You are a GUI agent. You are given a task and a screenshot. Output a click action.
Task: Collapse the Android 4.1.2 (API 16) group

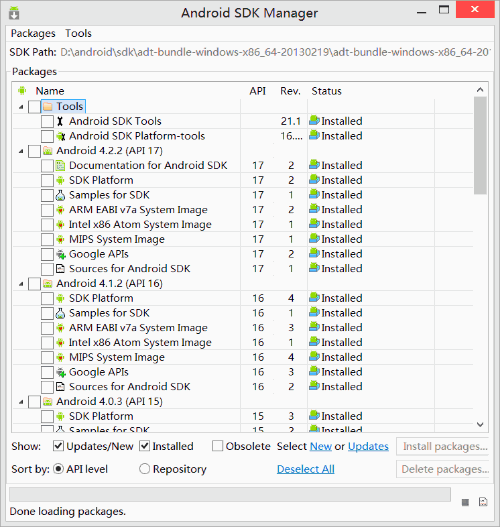pos(21,284)
